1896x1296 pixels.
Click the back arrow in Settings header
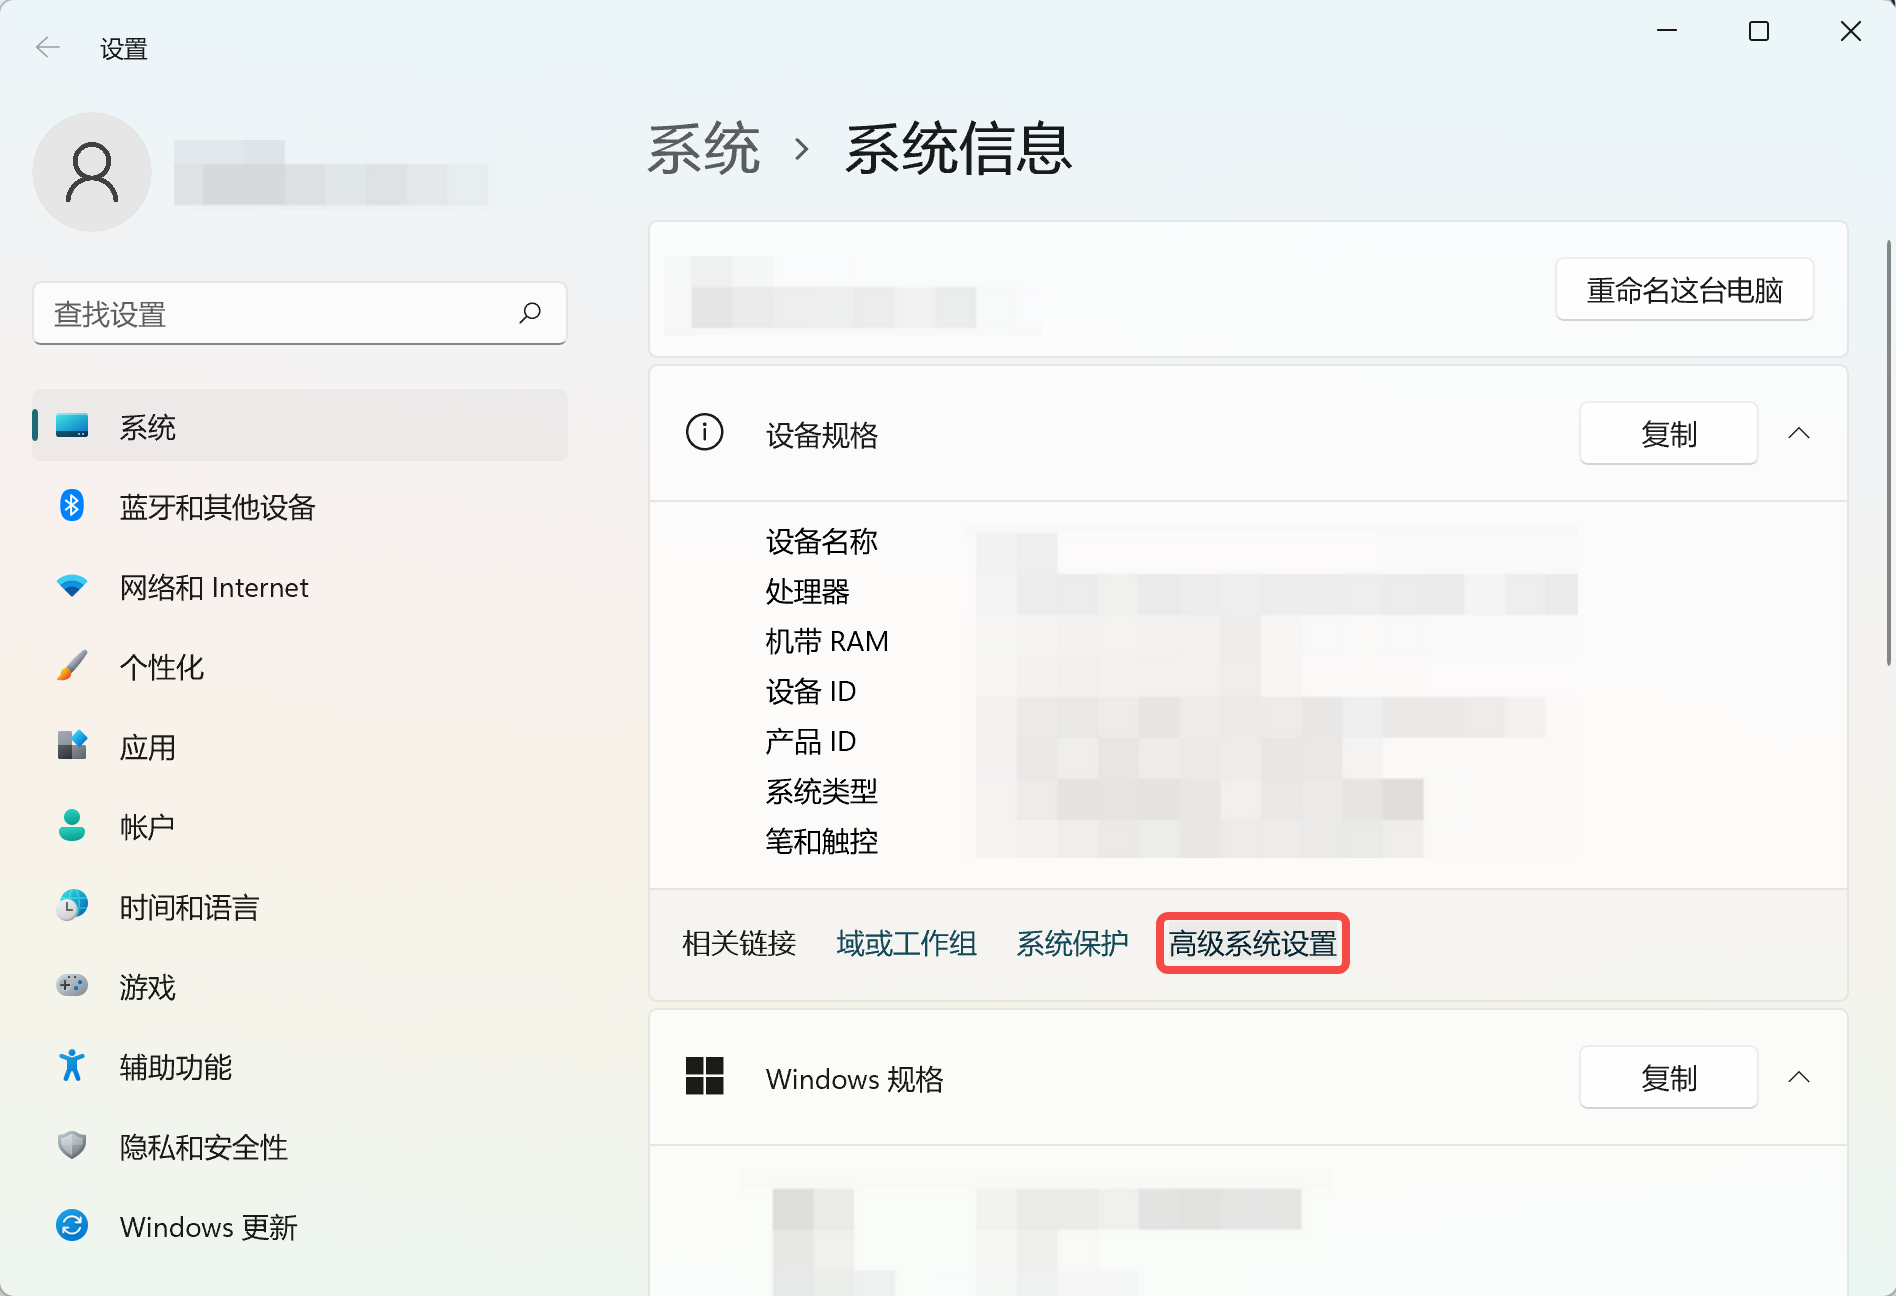[47, 47]
